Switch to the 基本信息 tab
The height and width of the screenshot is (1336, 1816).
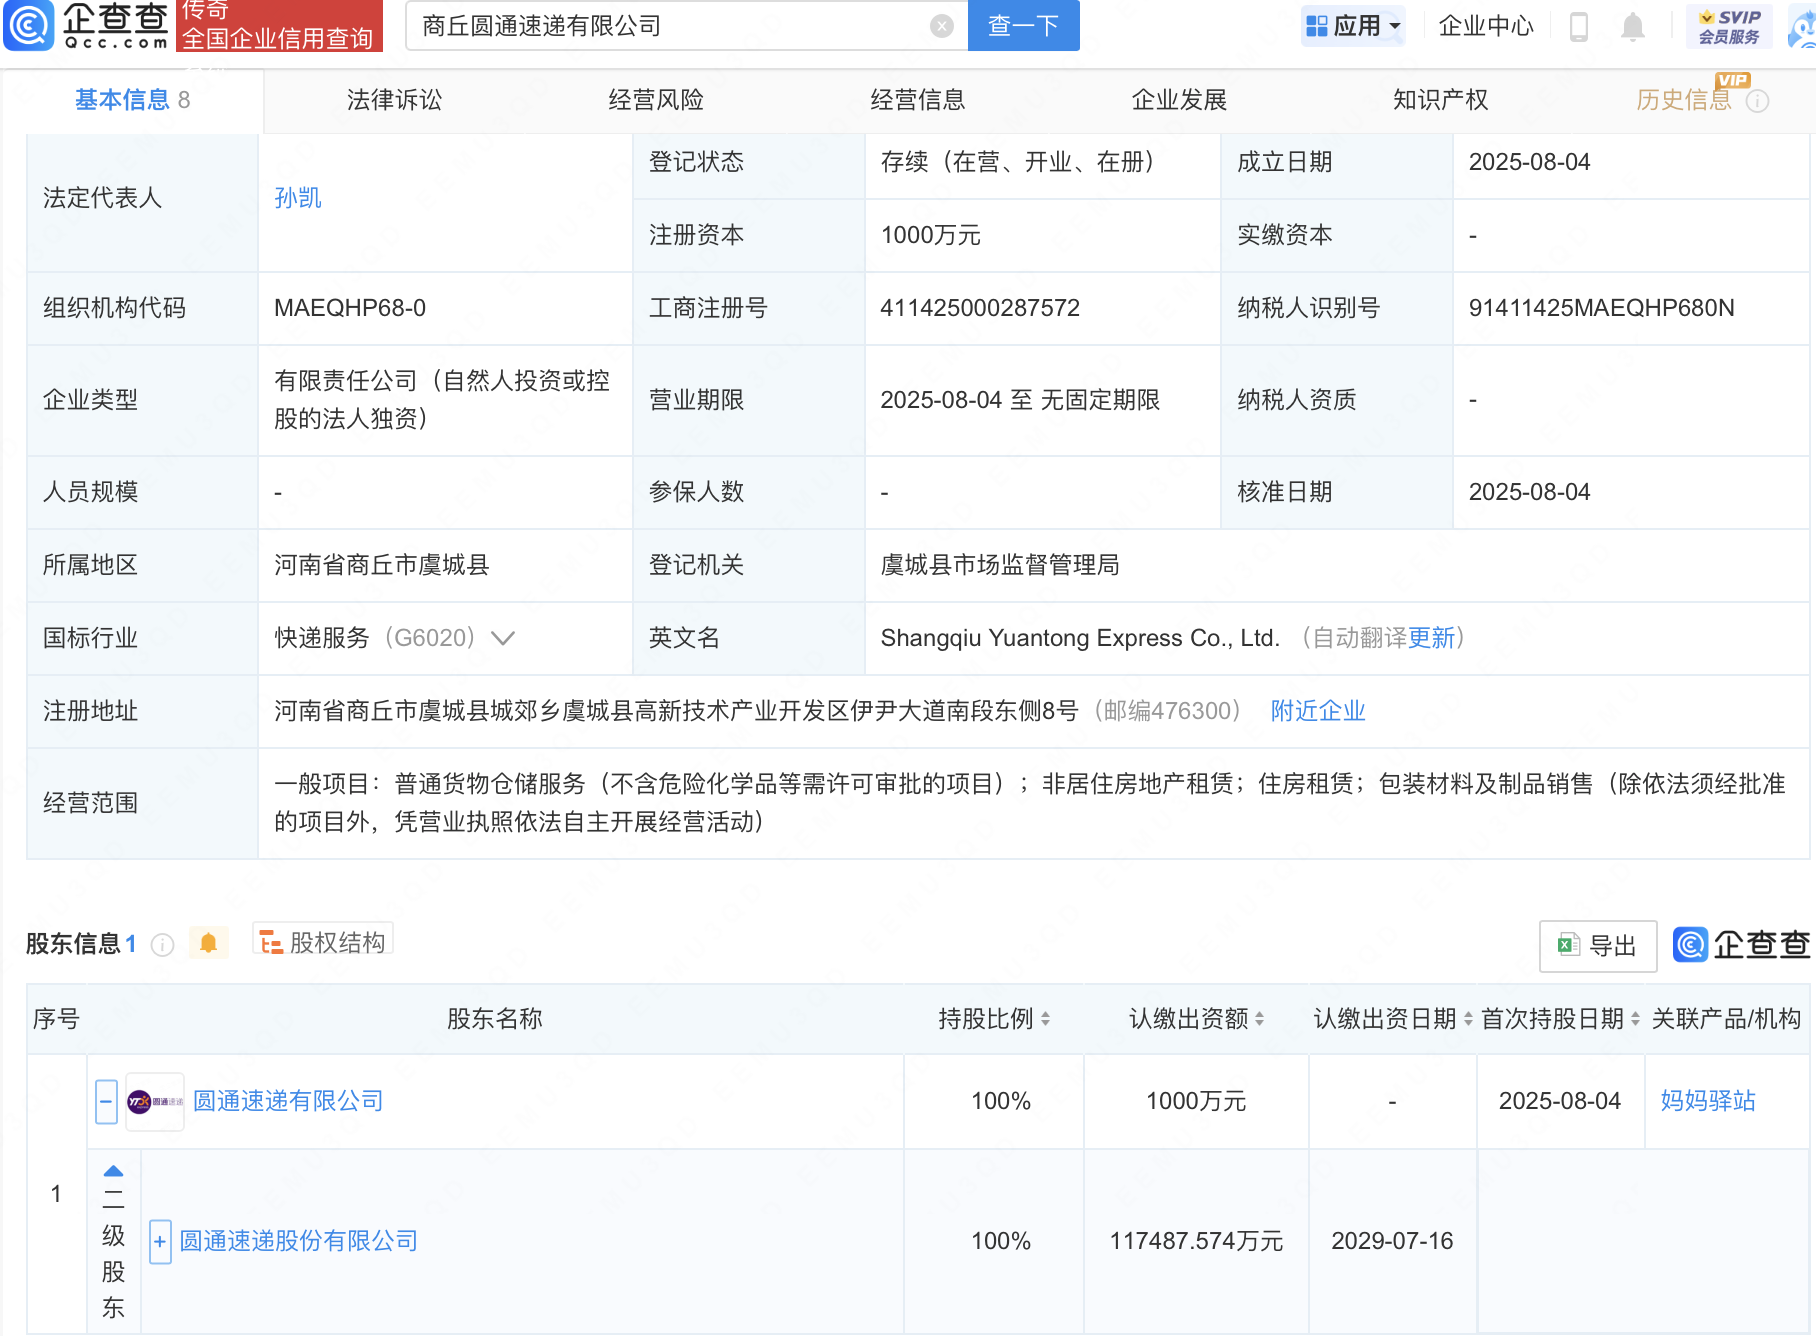(x=132, y=100)
